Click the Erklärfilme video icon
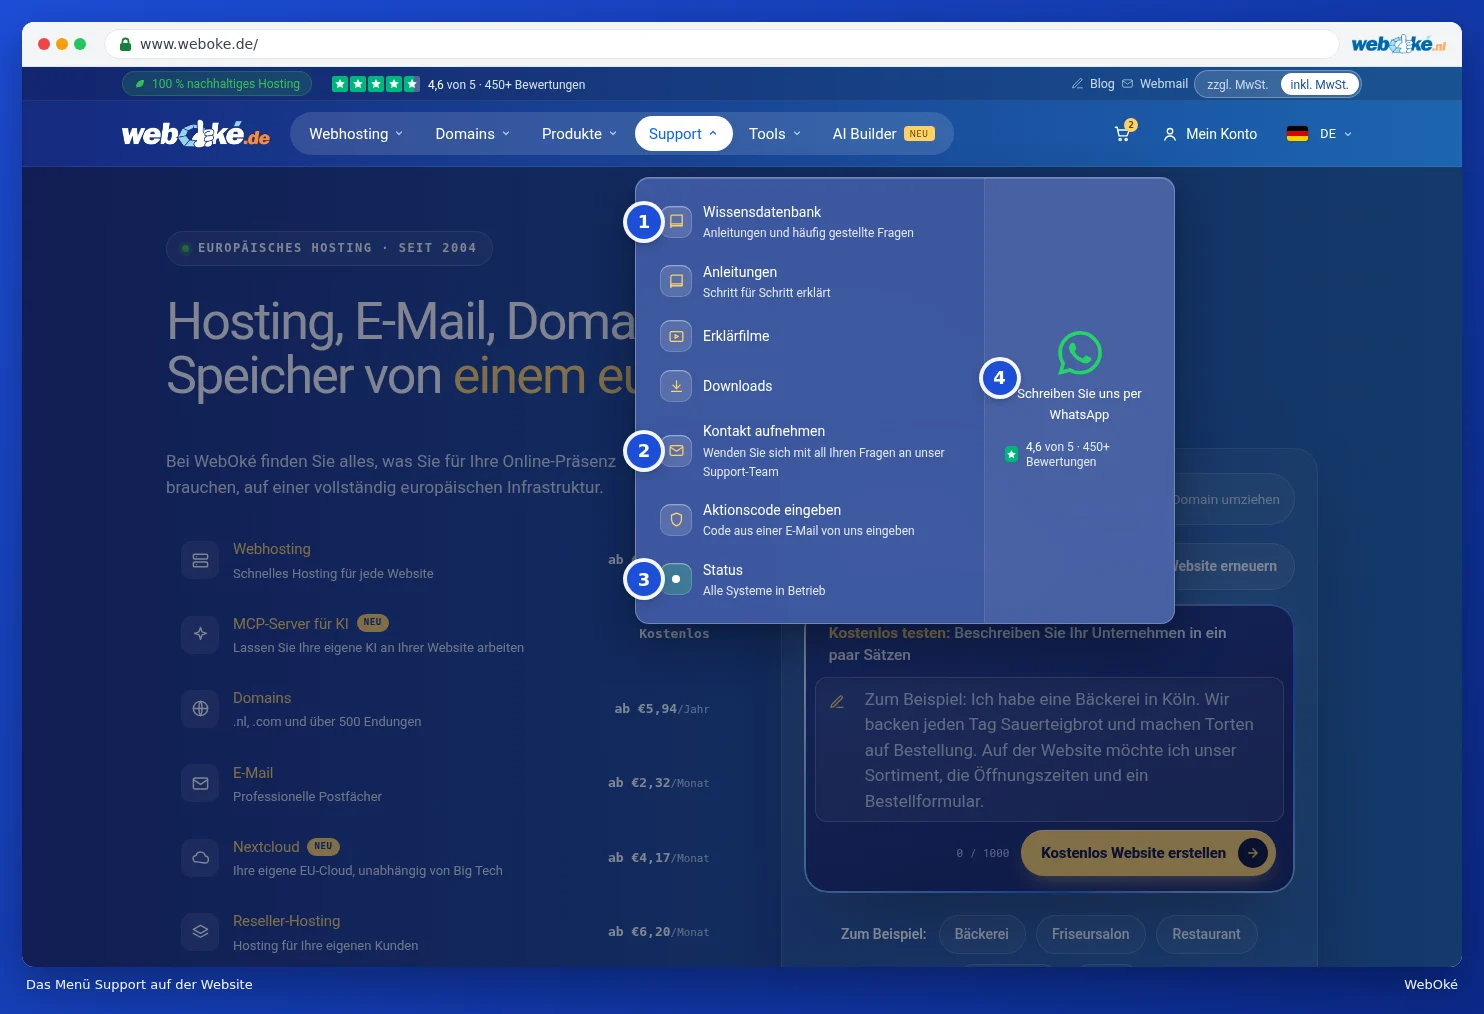The height and width of the screenshot is (1014, 1484). pos(676,336)
